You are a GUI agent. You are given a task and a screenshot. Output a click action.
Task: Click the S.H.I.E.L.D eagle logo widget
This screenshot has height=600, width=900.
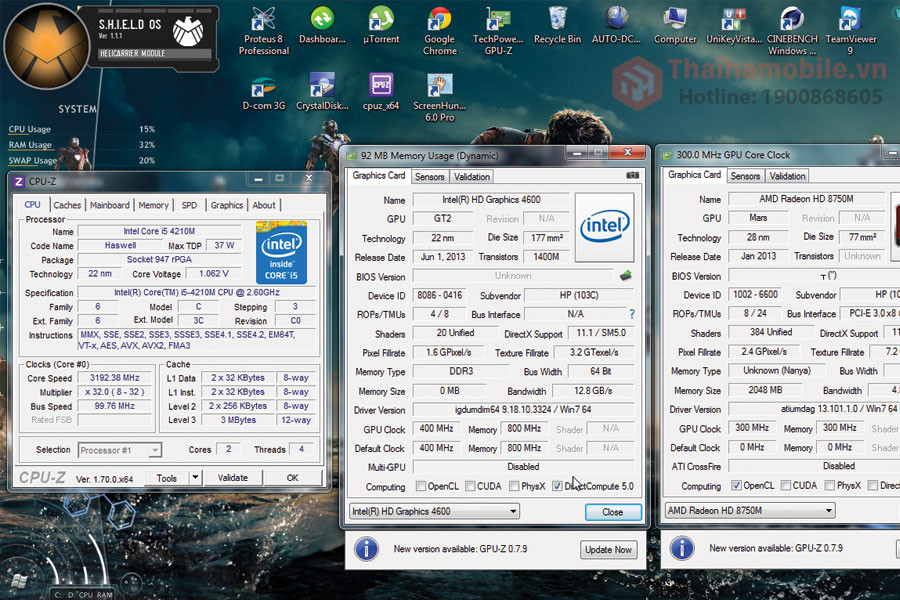[188, 31]
